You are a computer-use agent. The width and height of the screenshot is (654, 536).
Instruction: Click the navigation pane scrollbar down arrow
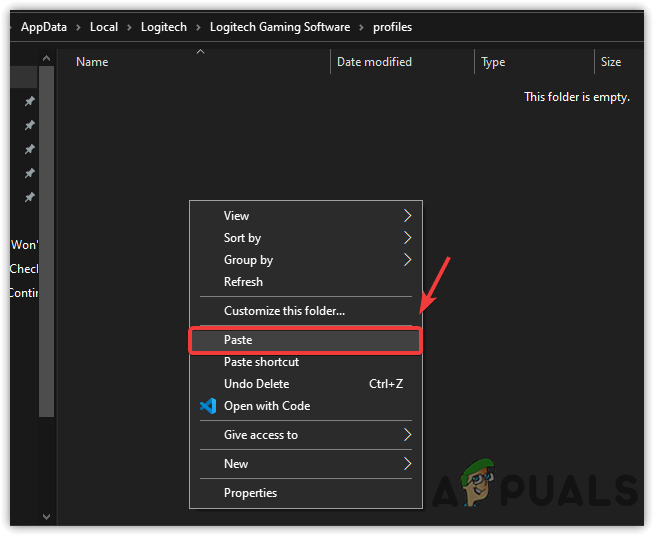tap(46, 517)
